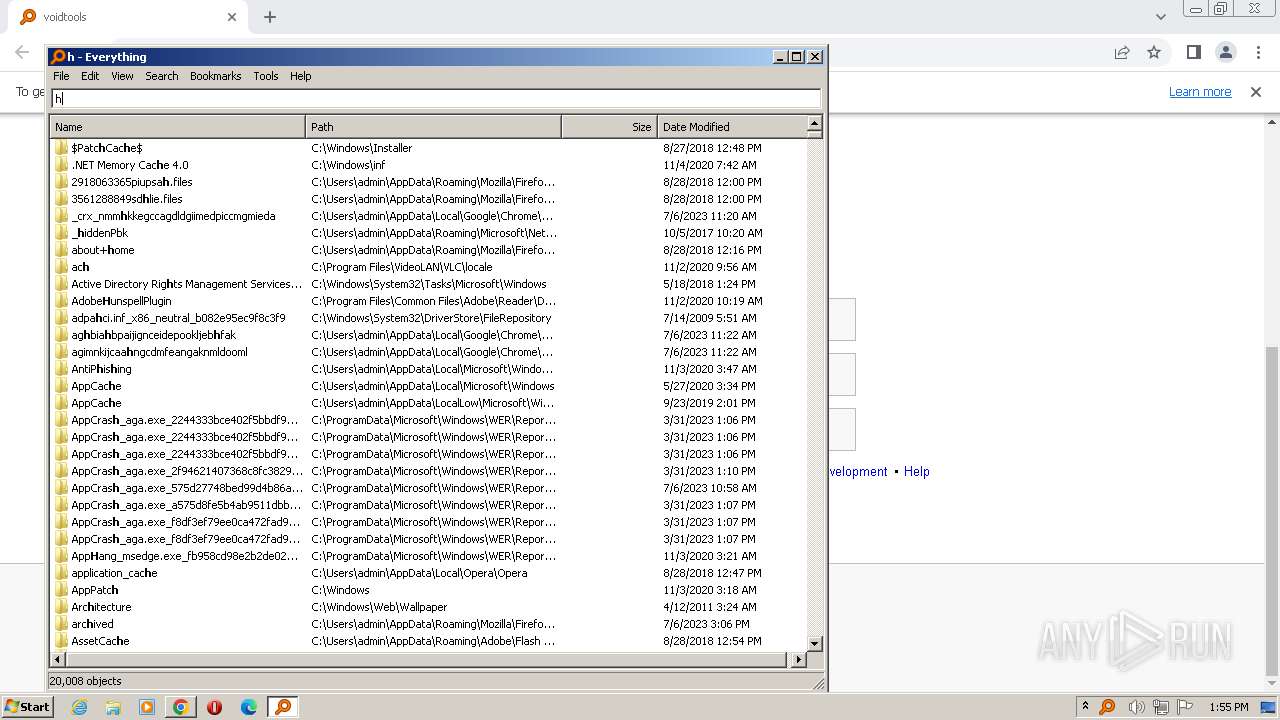This screenshot has width=1280, height=720.
Task: Sort results by Size column
Action: (x=609, y=127)
